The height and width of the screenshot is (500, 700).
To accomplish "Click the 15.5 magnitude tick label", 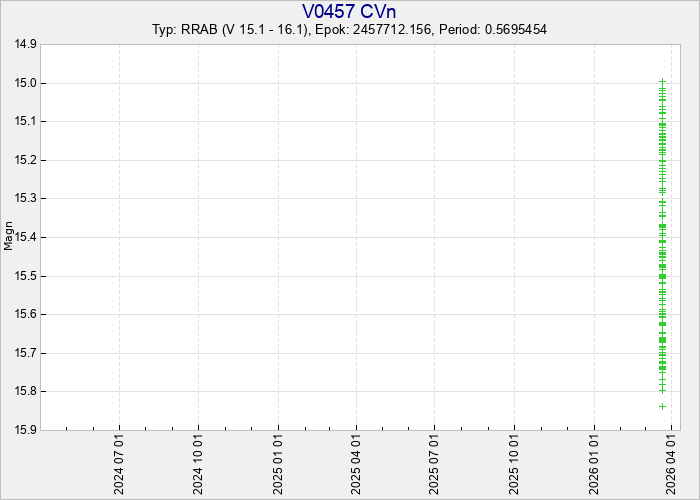I will coord(25,276).
